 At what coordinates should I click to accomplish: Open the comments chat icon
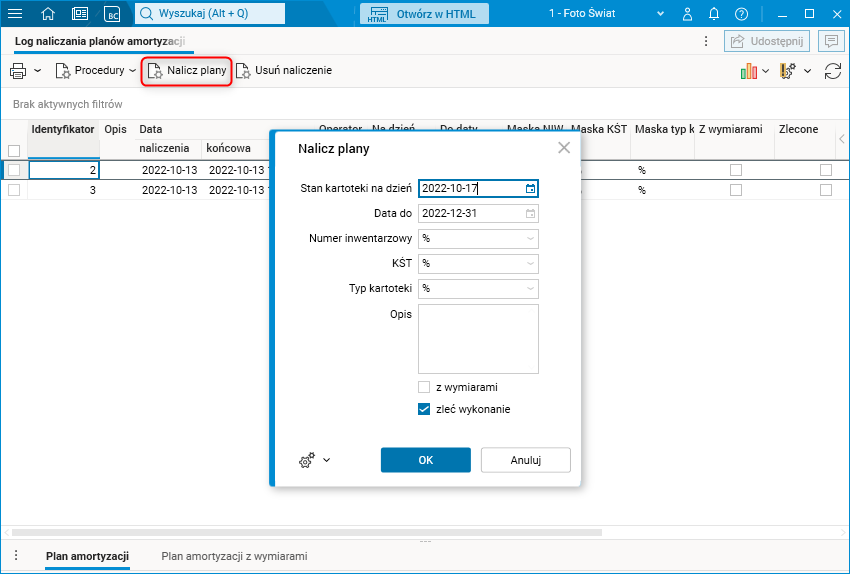click(831, 41)
